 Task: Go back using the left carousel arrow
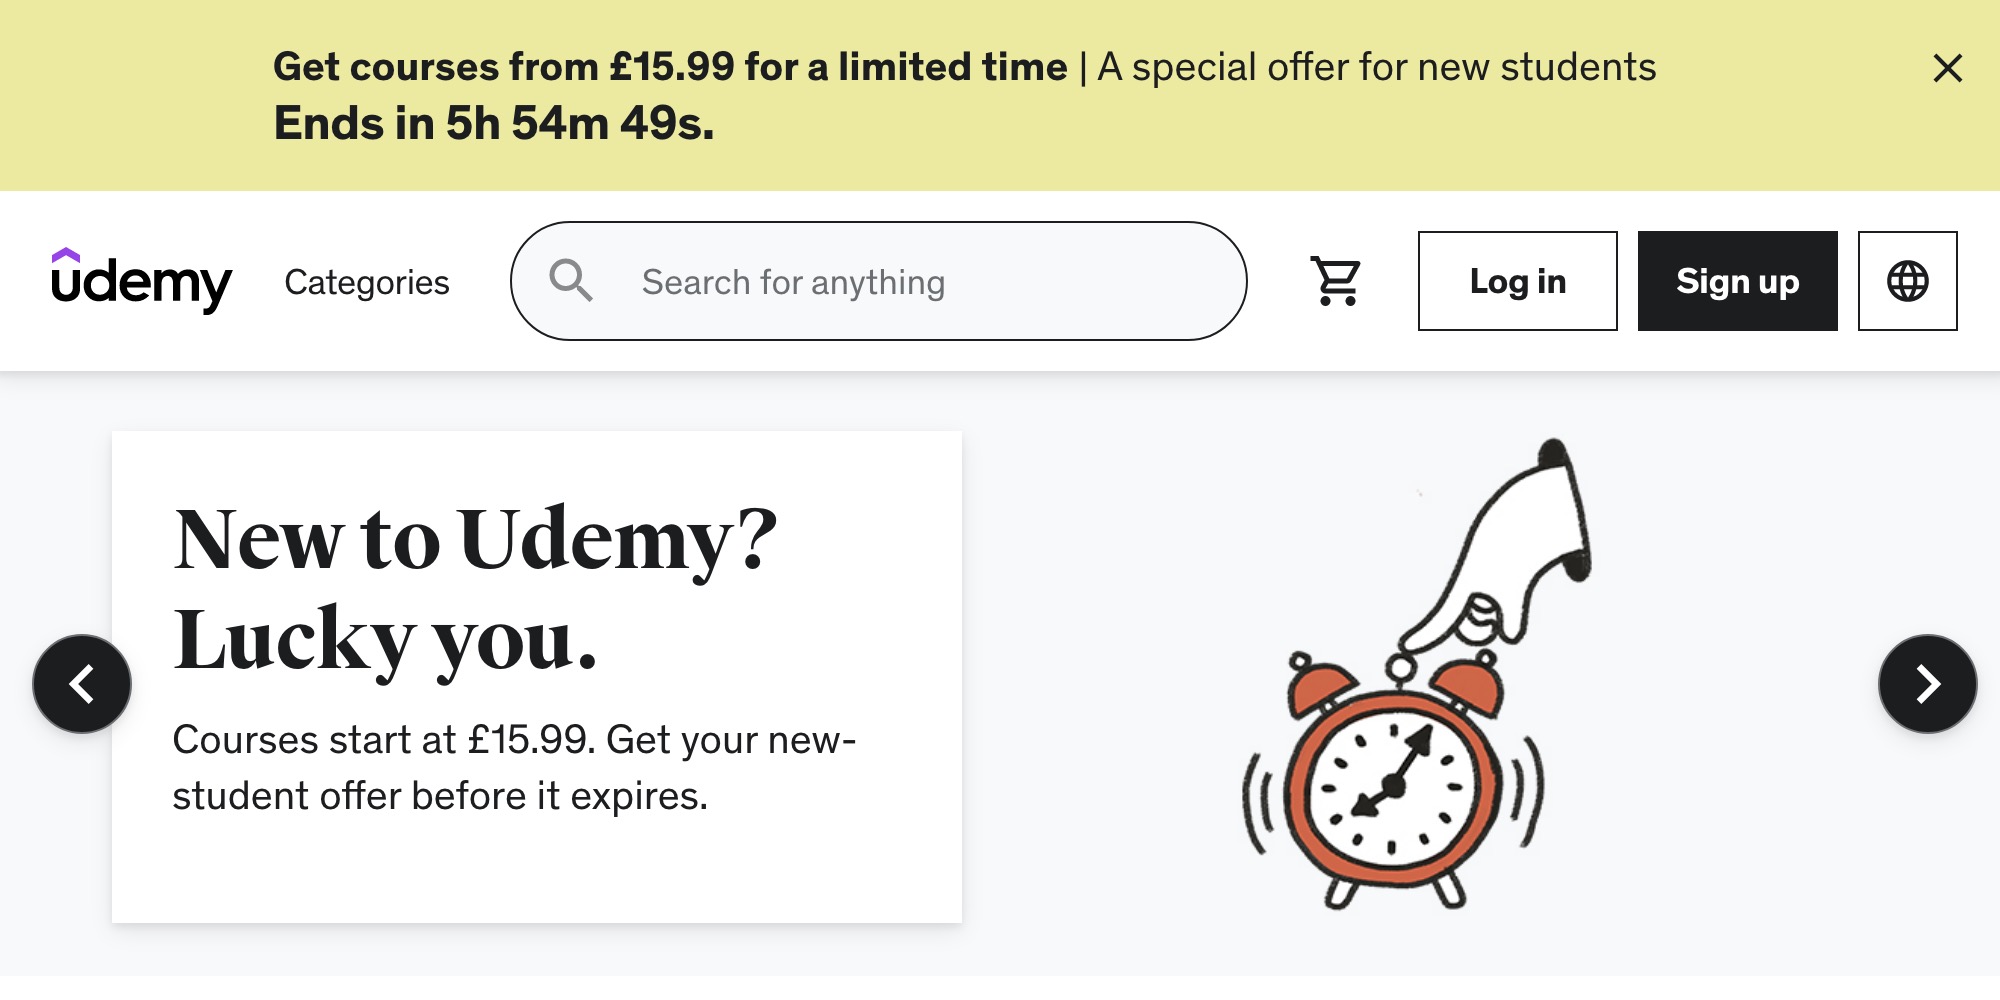pos(83,685)
